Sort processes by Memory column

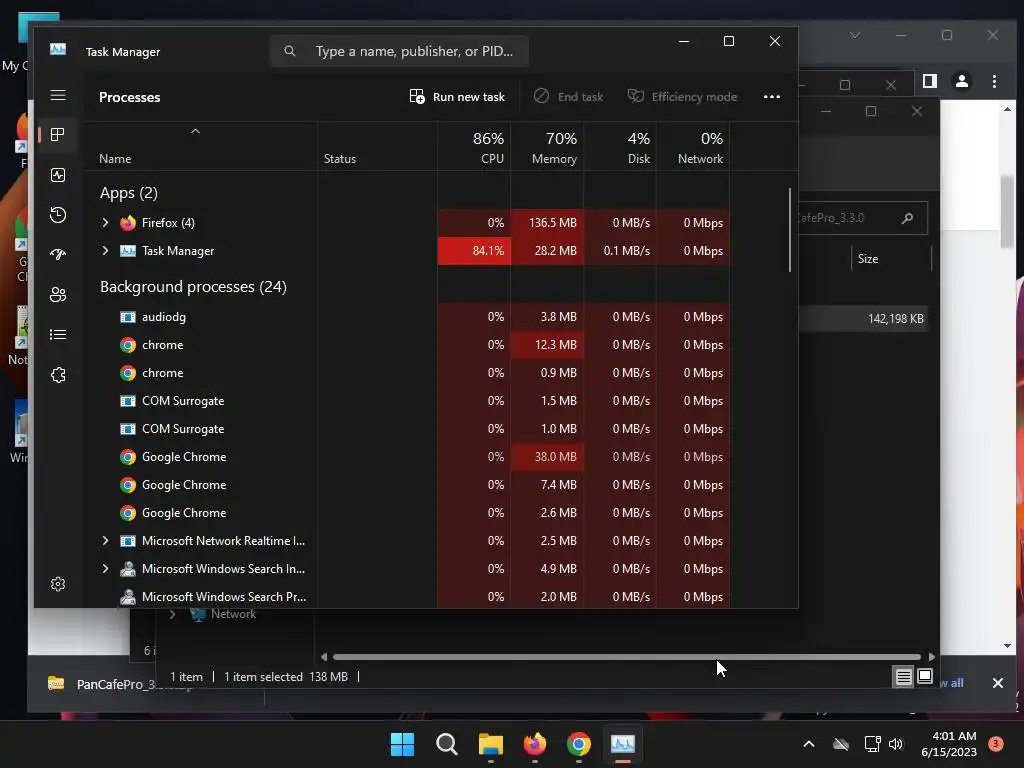[547, 147]
